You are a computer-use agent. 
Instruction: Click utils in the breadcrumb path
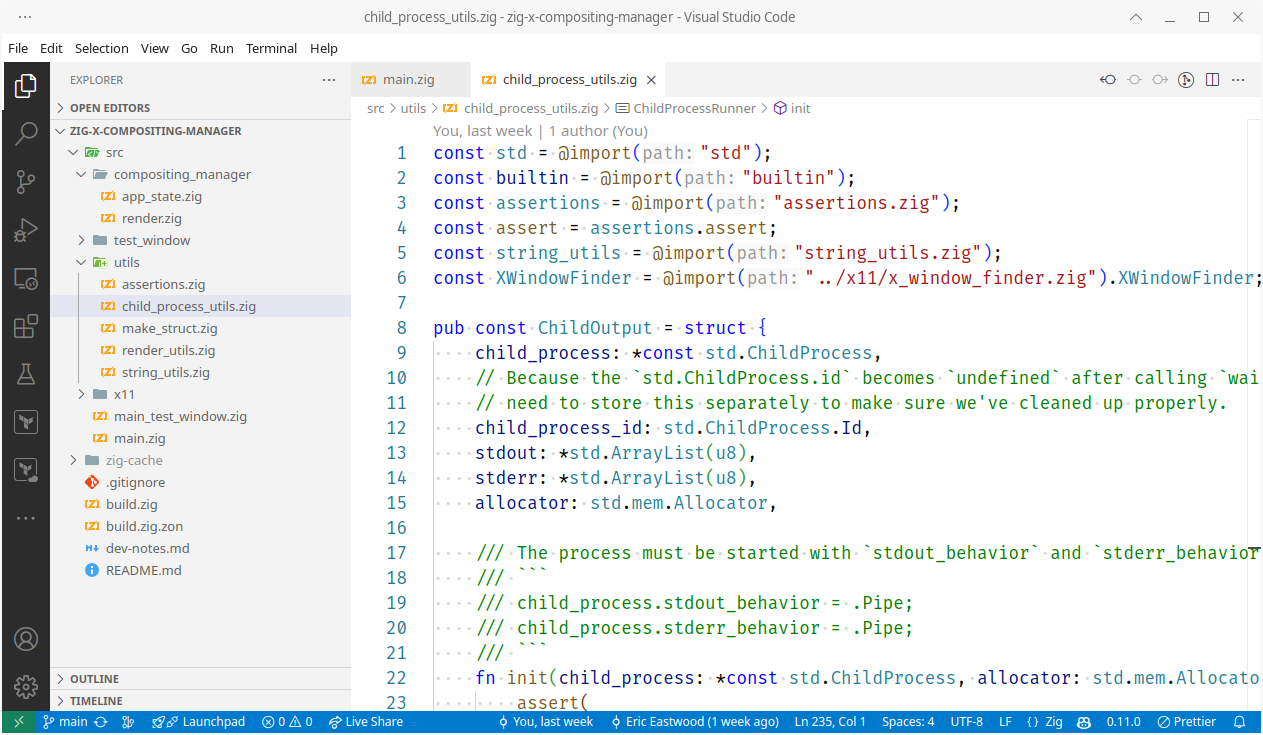click(x=414, y=108)
